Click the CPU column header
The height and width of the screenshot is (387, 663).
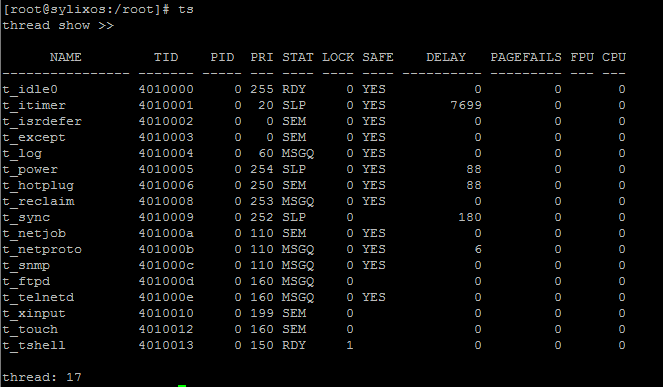point(614,57)
